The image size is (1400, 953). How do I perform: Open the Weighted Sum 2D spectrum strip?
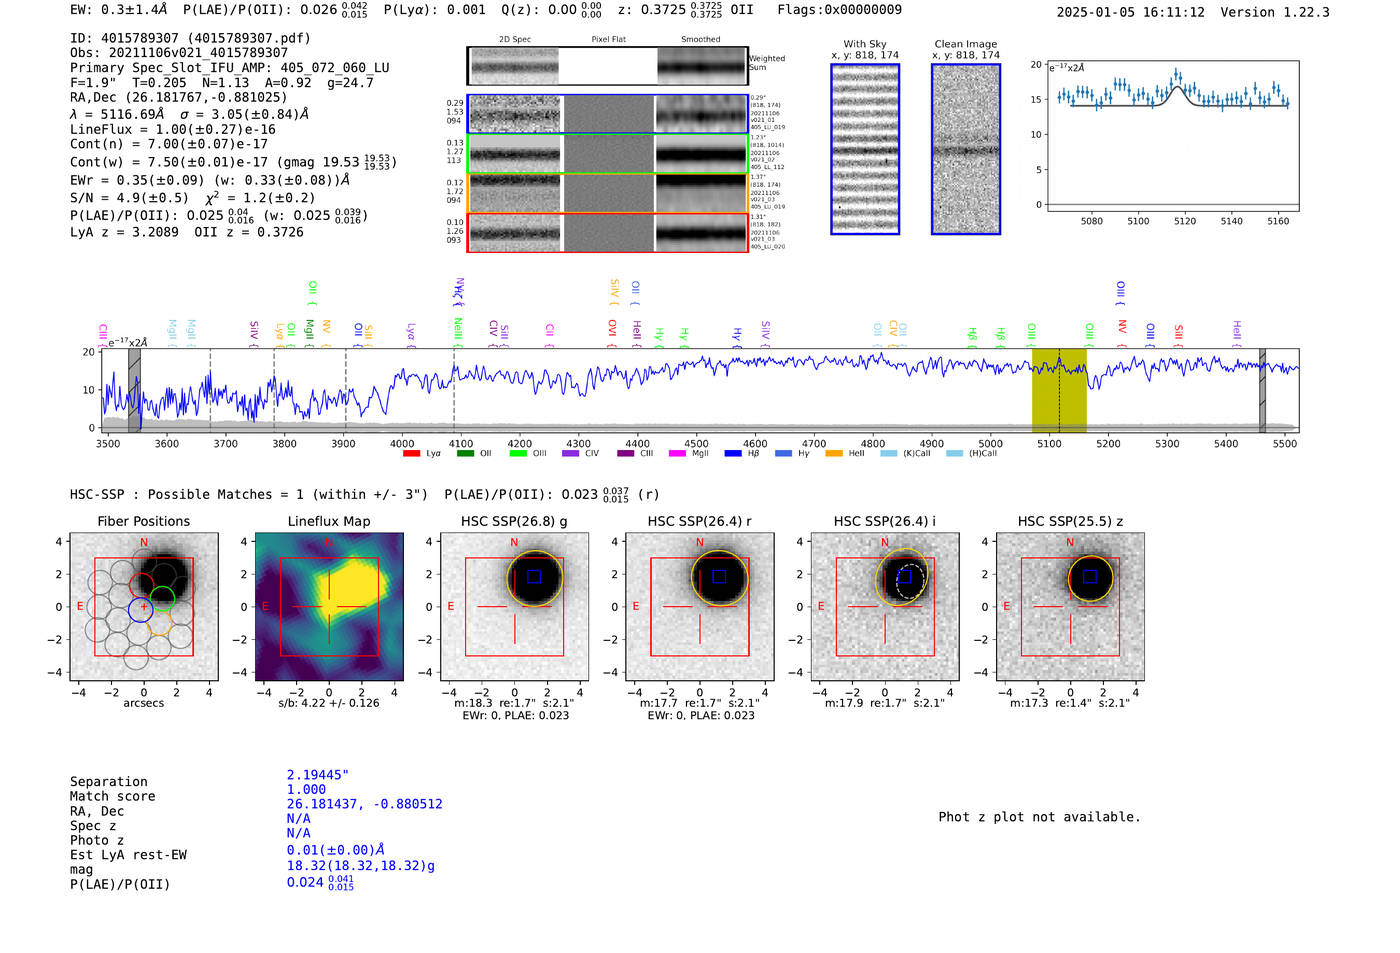coord(607,66)
